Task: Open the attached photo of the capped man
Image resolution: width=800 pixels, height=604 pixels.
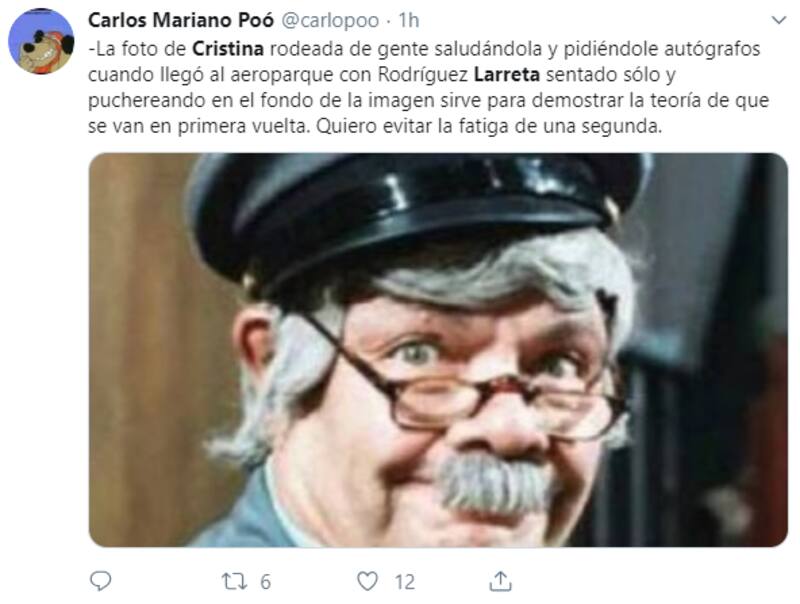Action: pyautogui.click(x=438, y=350)
